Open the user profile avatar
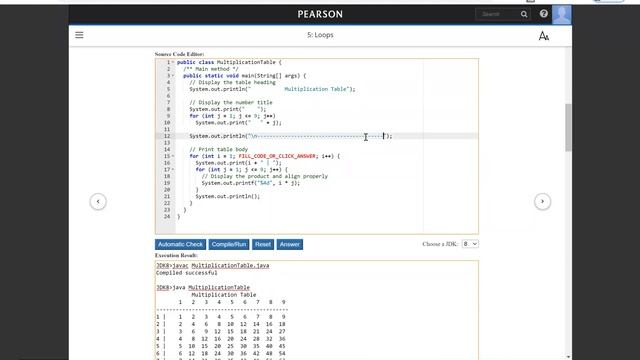 tap(562, 15)
